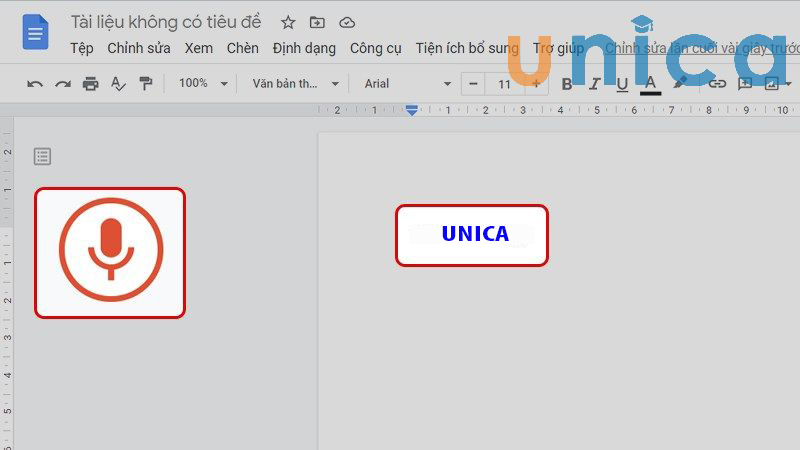This screenshot has width=800, height=450.
Task: Open the text color picker
Action: 650,85
